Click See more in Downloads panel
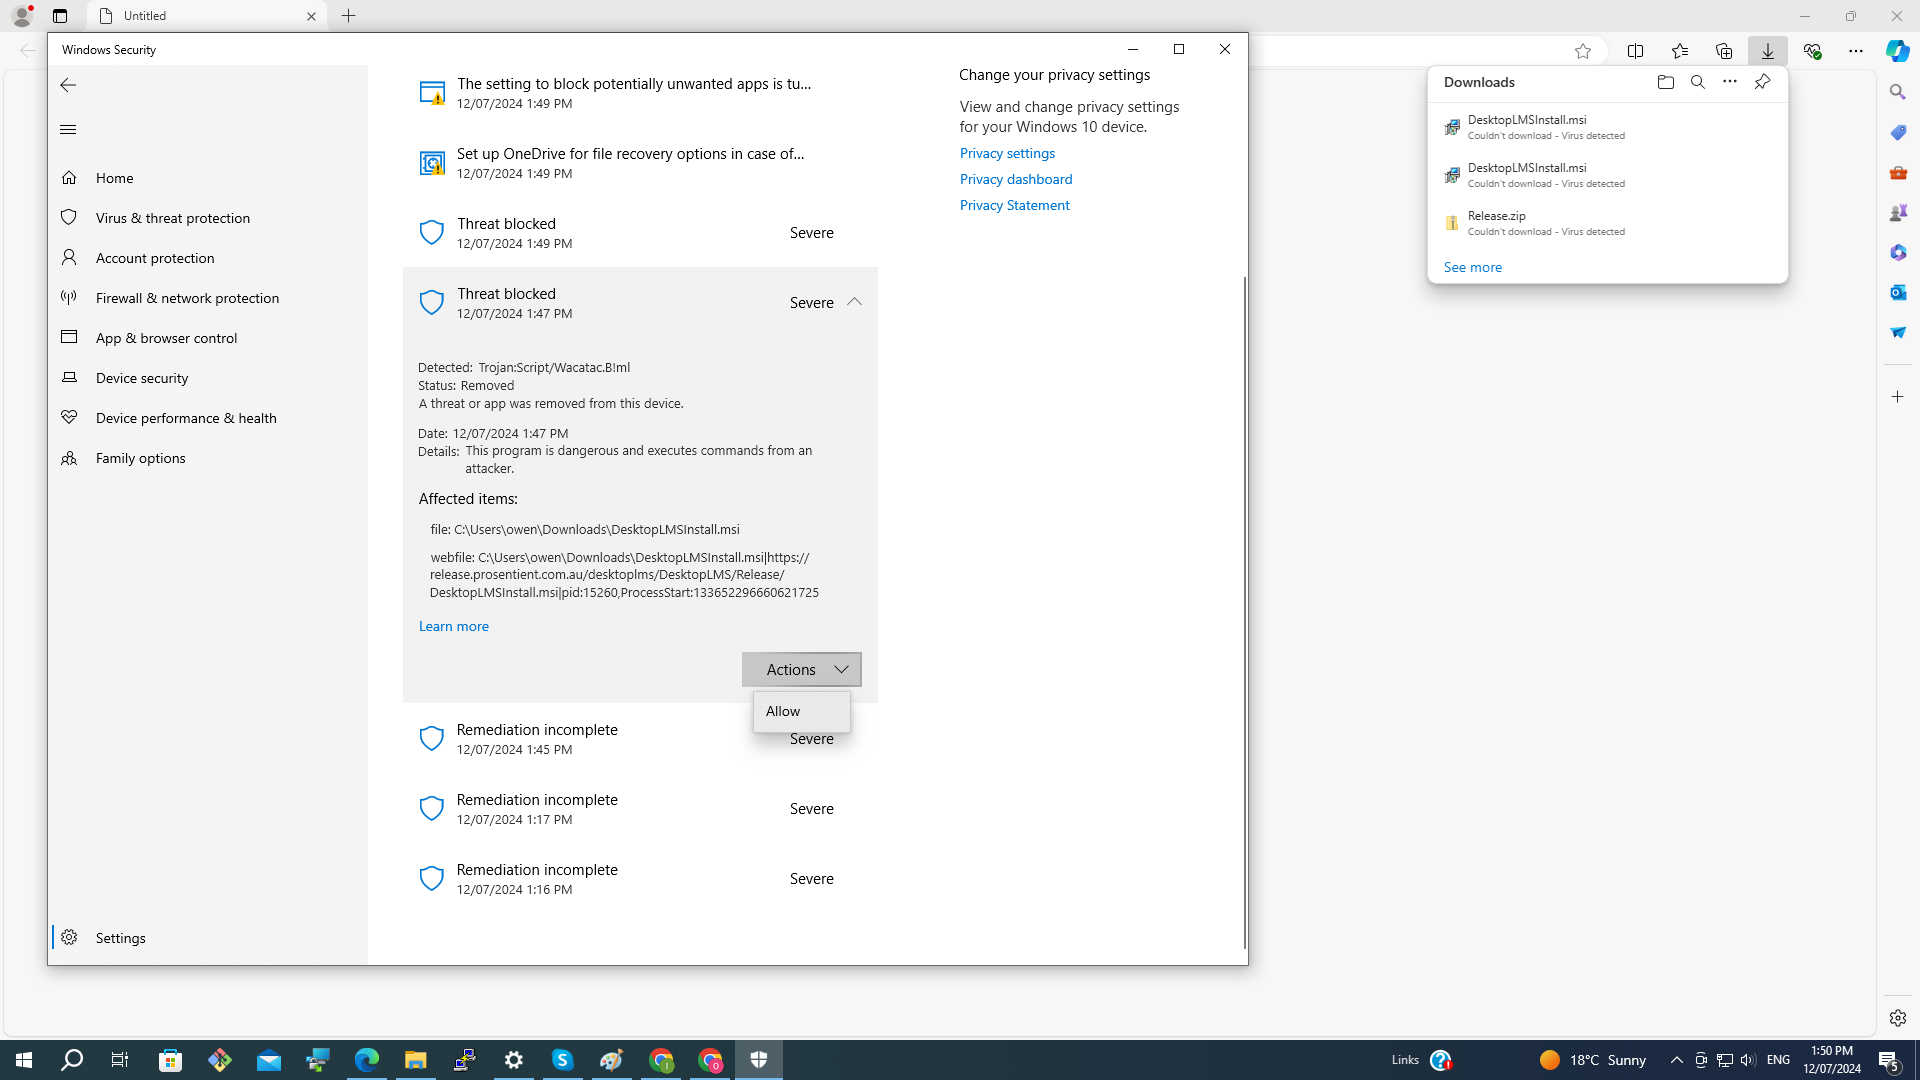Viewport: 1920px width, 1080px height. click(1473, 267)
